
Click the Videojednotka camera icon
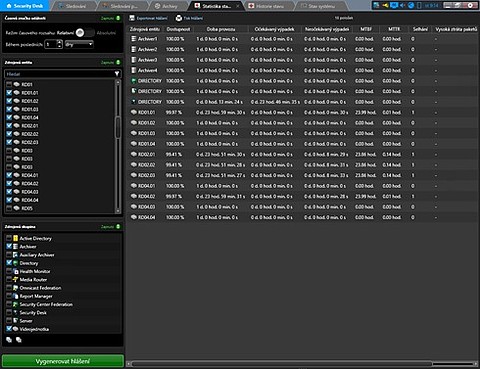15,329
